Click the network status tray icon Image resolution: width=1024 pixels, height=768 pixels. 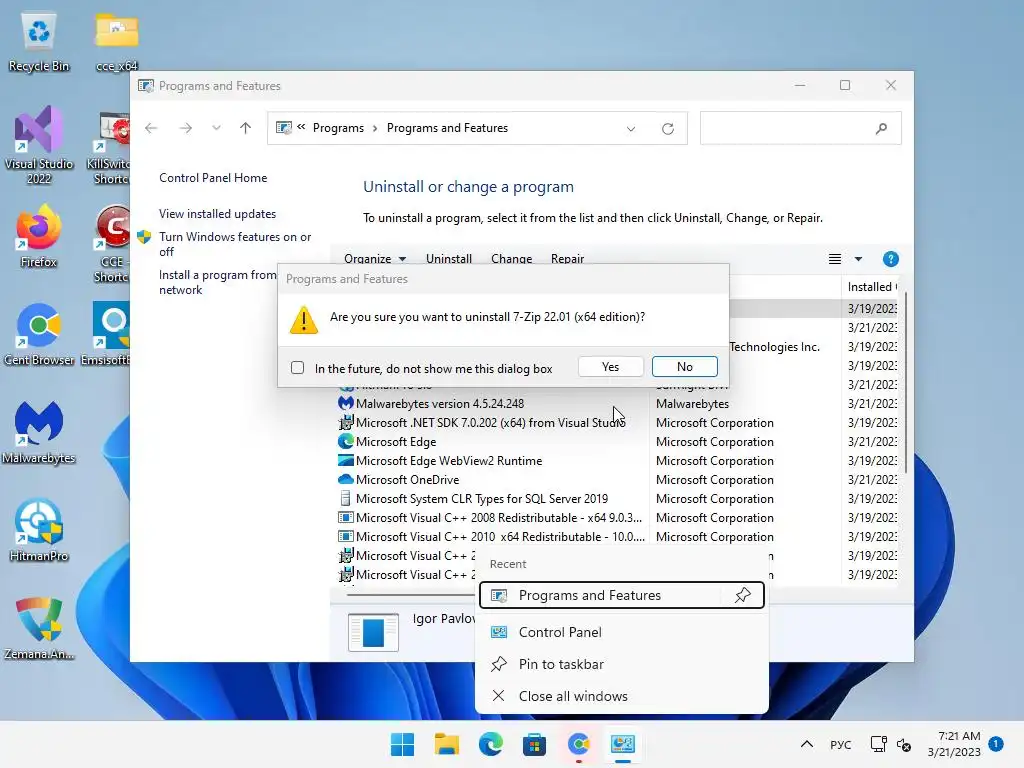pyautogui.click(x=878, y=744)
